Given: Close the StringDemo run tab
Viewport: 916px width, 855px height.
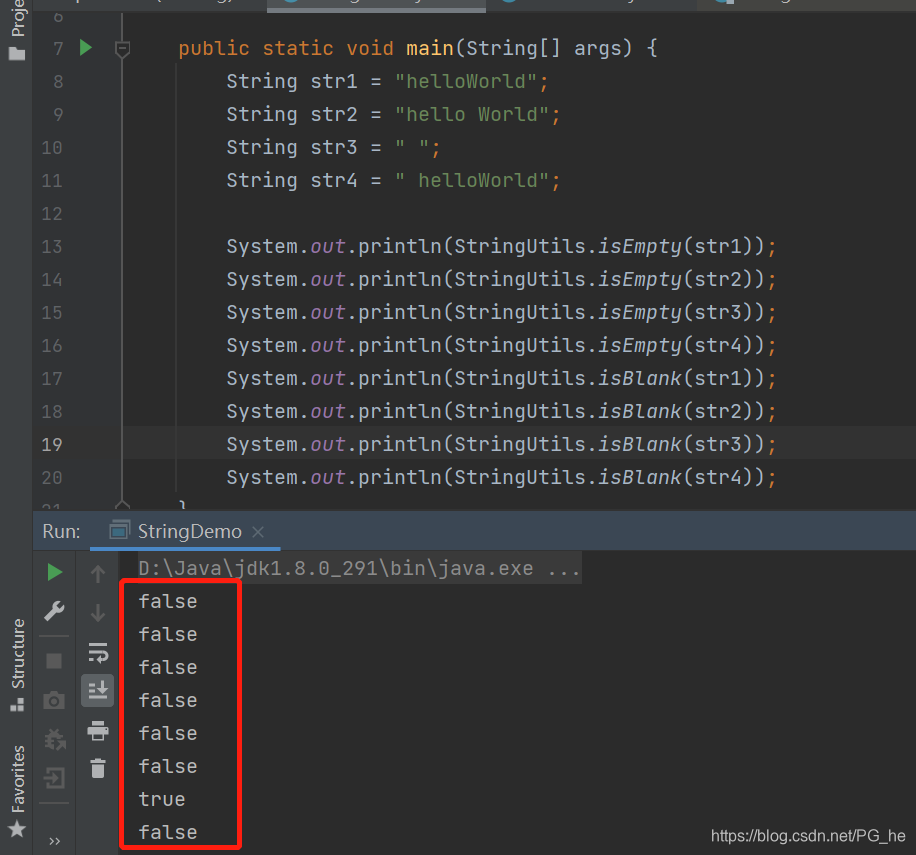Looking at the screenshot, I should coord(258,531).
